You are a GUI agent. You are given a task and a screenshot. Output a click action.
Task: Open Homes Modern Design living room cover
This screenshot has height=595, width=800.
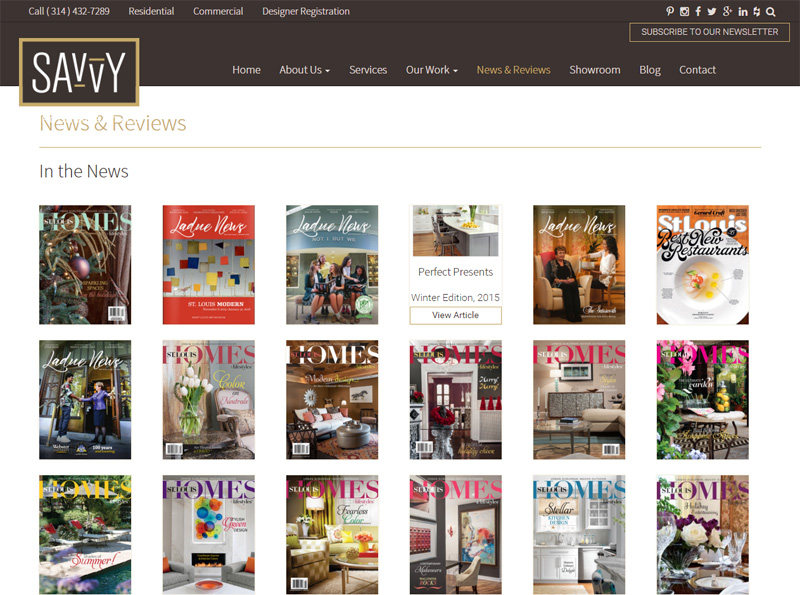coord(332,400)
